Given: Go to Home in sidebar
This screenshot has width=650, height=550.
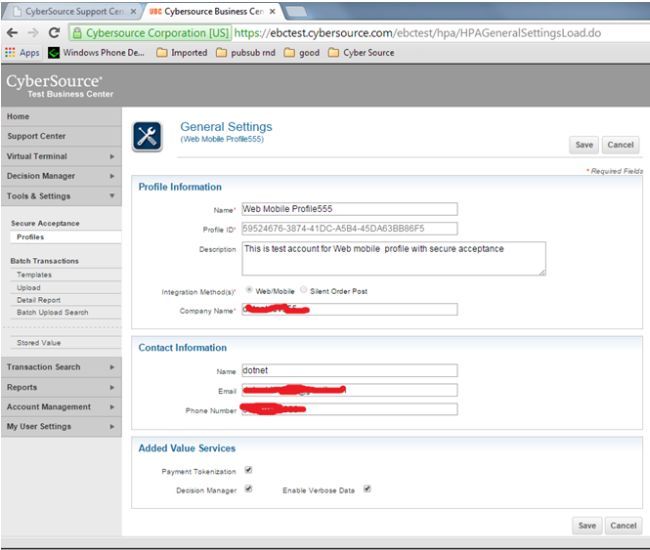Looking at the screenshot, I should click(61, 116).
